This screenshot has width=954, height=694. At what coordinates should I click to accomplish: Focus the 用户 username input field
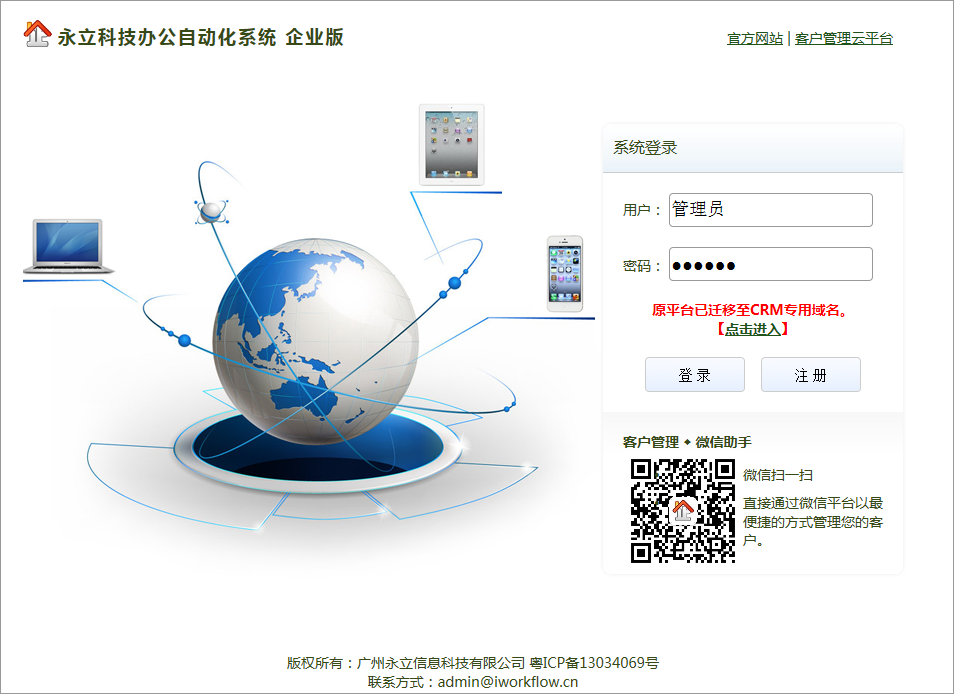[x=771, y=210]
